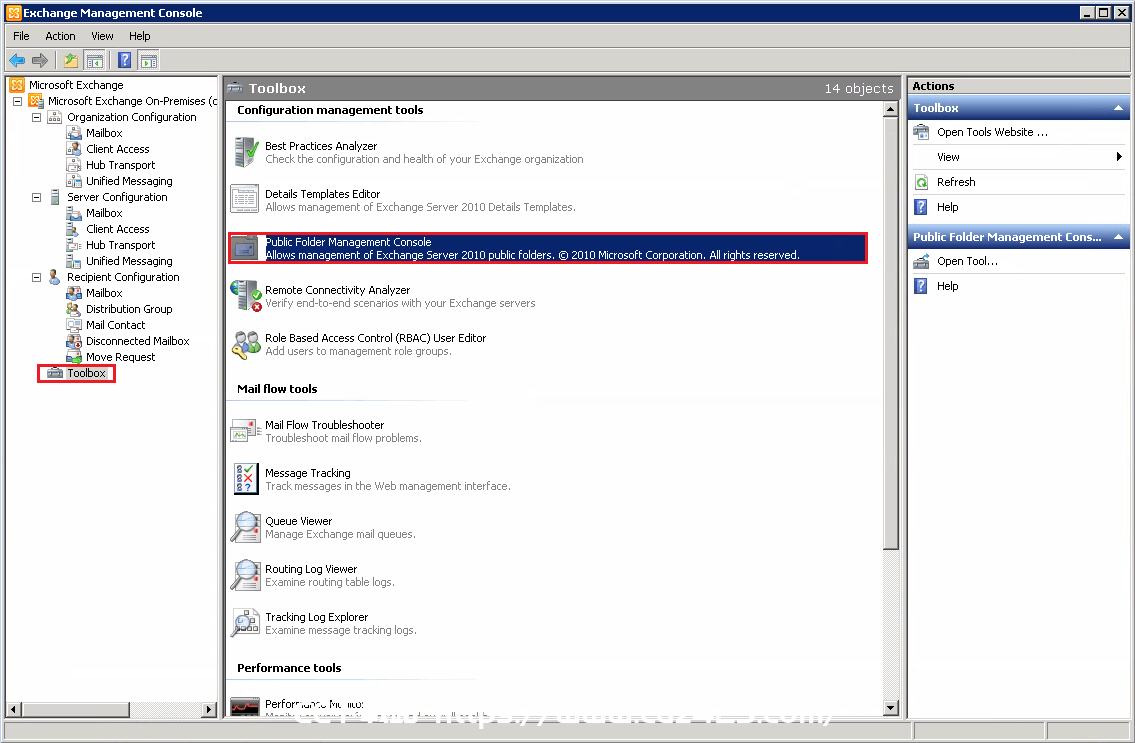Select Unified Messaging under Organization Configuration
This screenshot has width=1135, height=743.
[129, 181]
